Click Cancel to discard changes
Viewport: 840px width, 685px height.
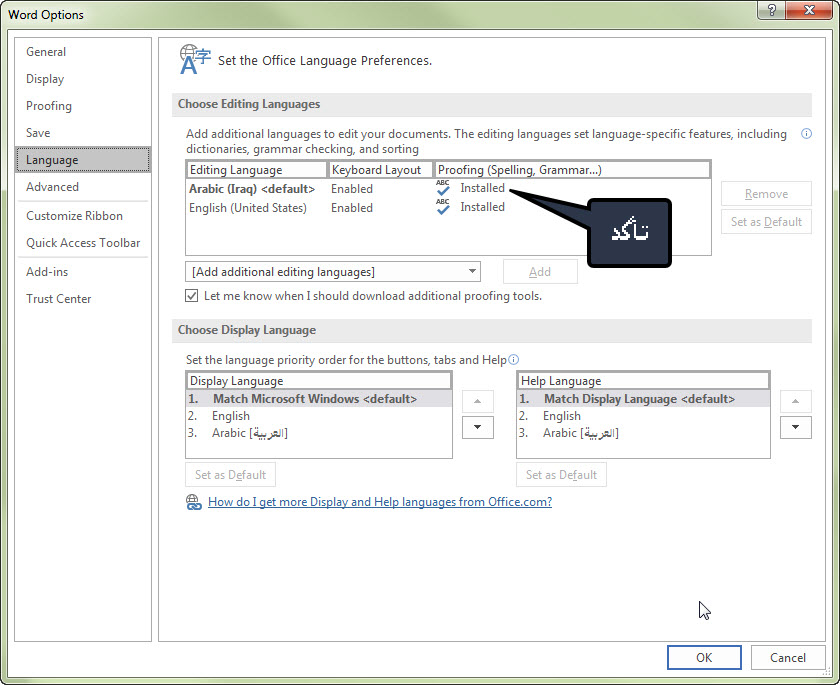click(x=788, y=657)
